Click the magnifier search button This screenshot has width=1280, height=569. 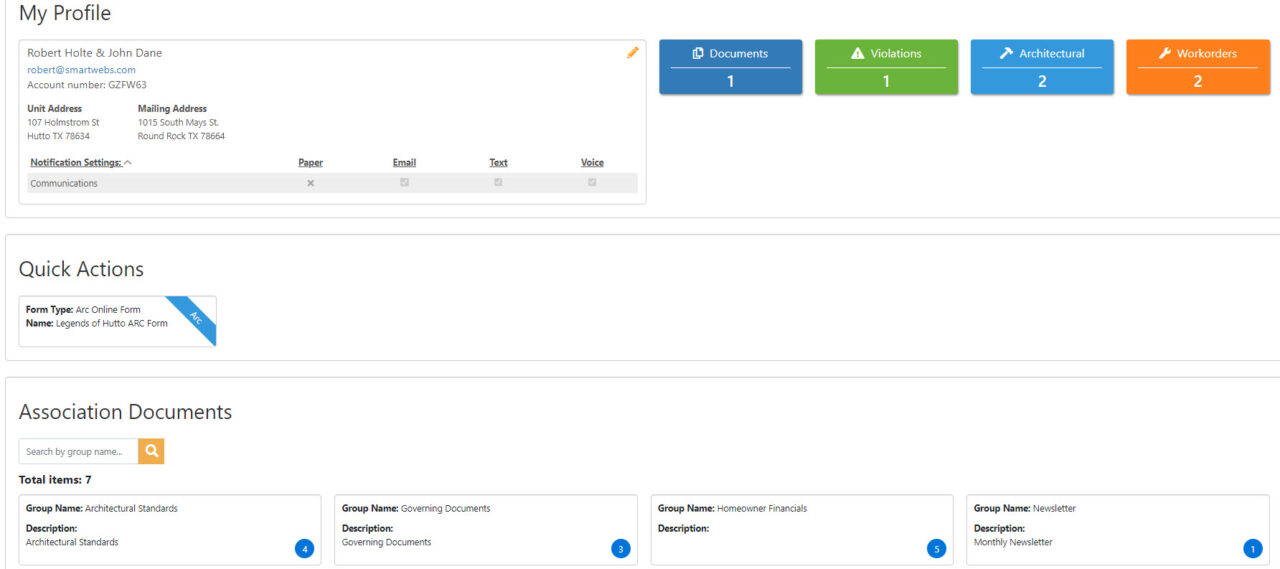151,451
